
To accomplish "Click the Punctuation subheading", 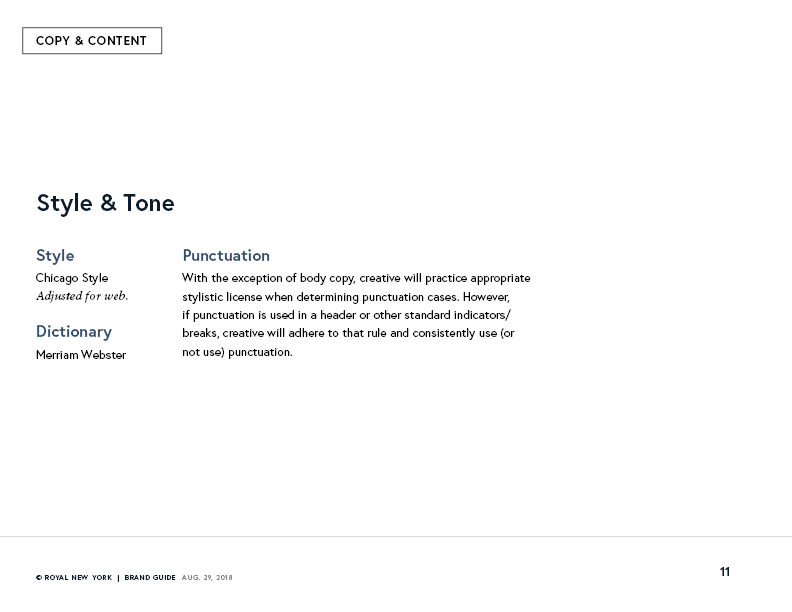I will coord(226,256).
